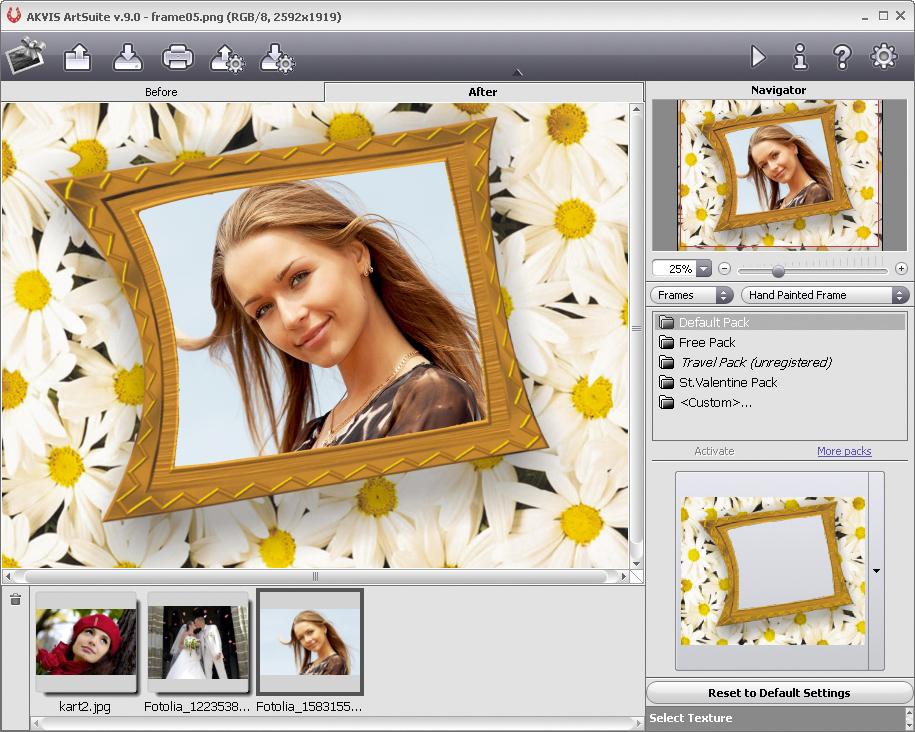
Task: Click Reset to Default Settings button
Action: tap(779, 693)
